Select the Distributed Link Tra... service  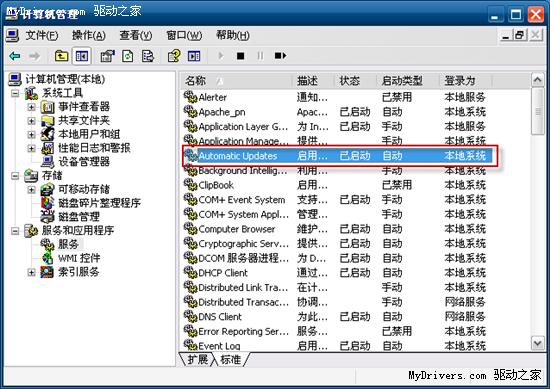243,287
